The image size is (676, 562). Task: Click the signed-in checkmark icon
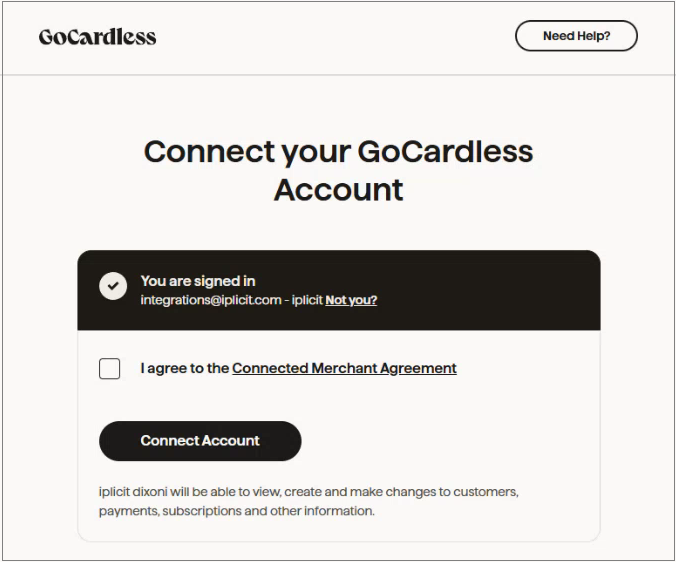pyautogui.click(x=113, y=285)
